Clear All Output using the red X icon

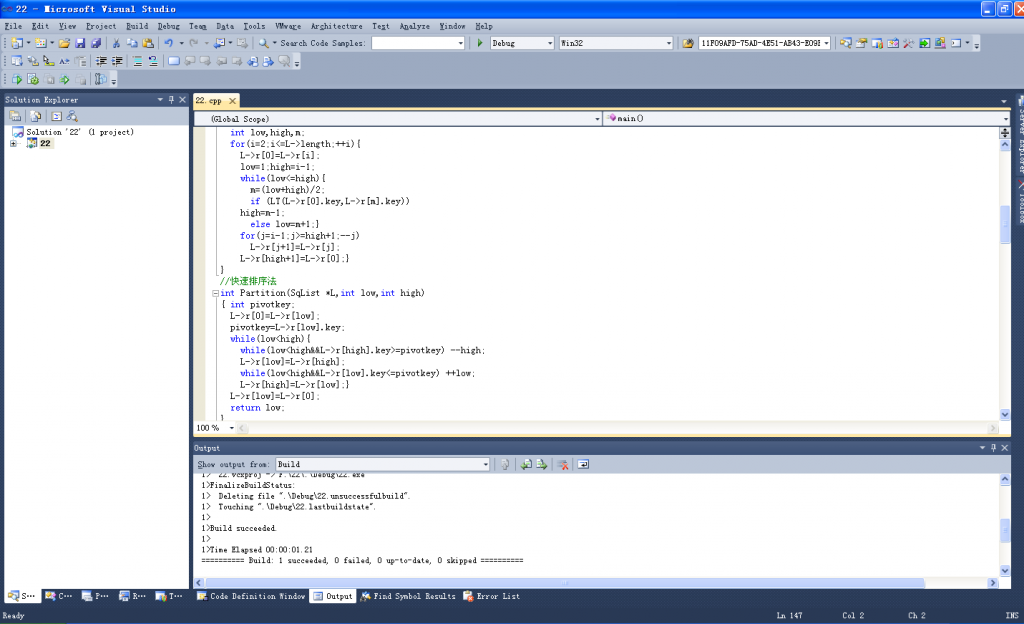pos(560,464)
